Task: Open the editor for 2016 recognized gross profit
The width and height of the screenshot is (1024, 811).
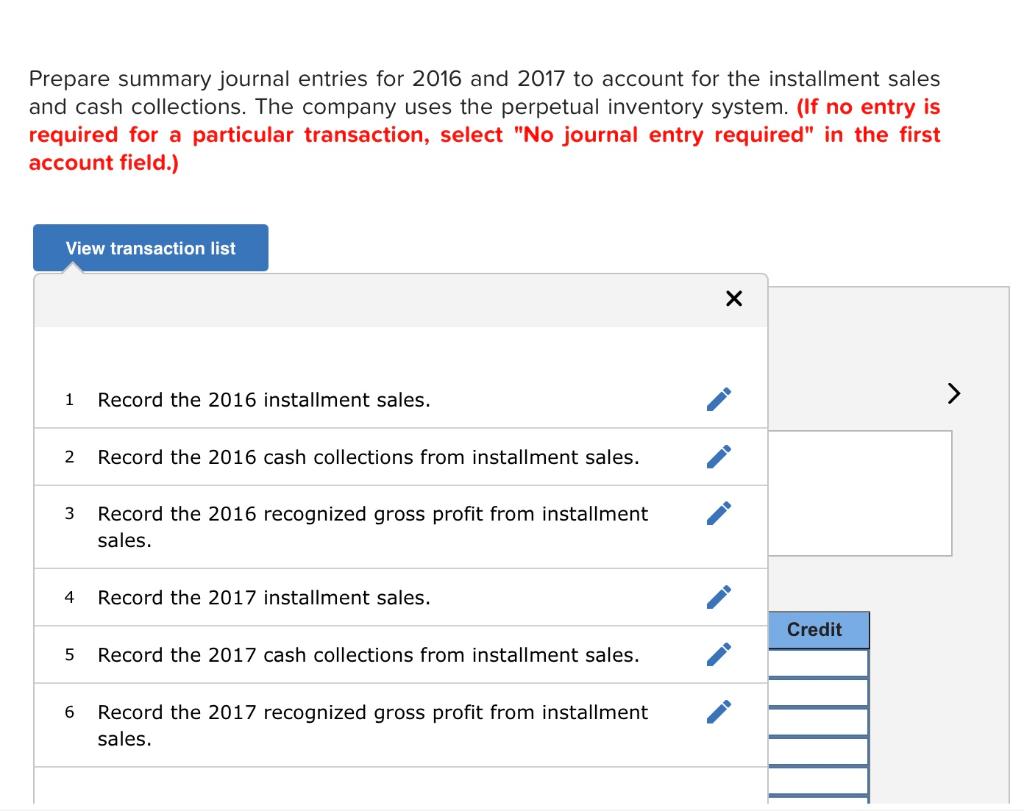Action: point(718,513)
